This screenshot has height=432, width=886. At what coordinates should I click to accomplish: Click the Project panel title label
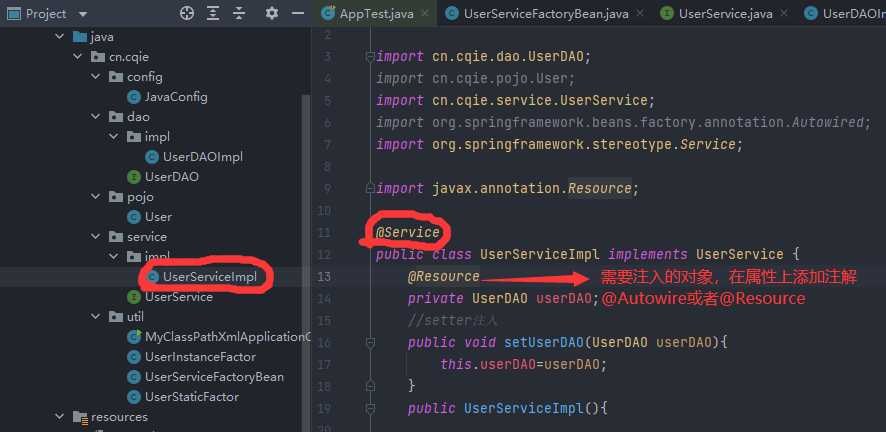46,14
